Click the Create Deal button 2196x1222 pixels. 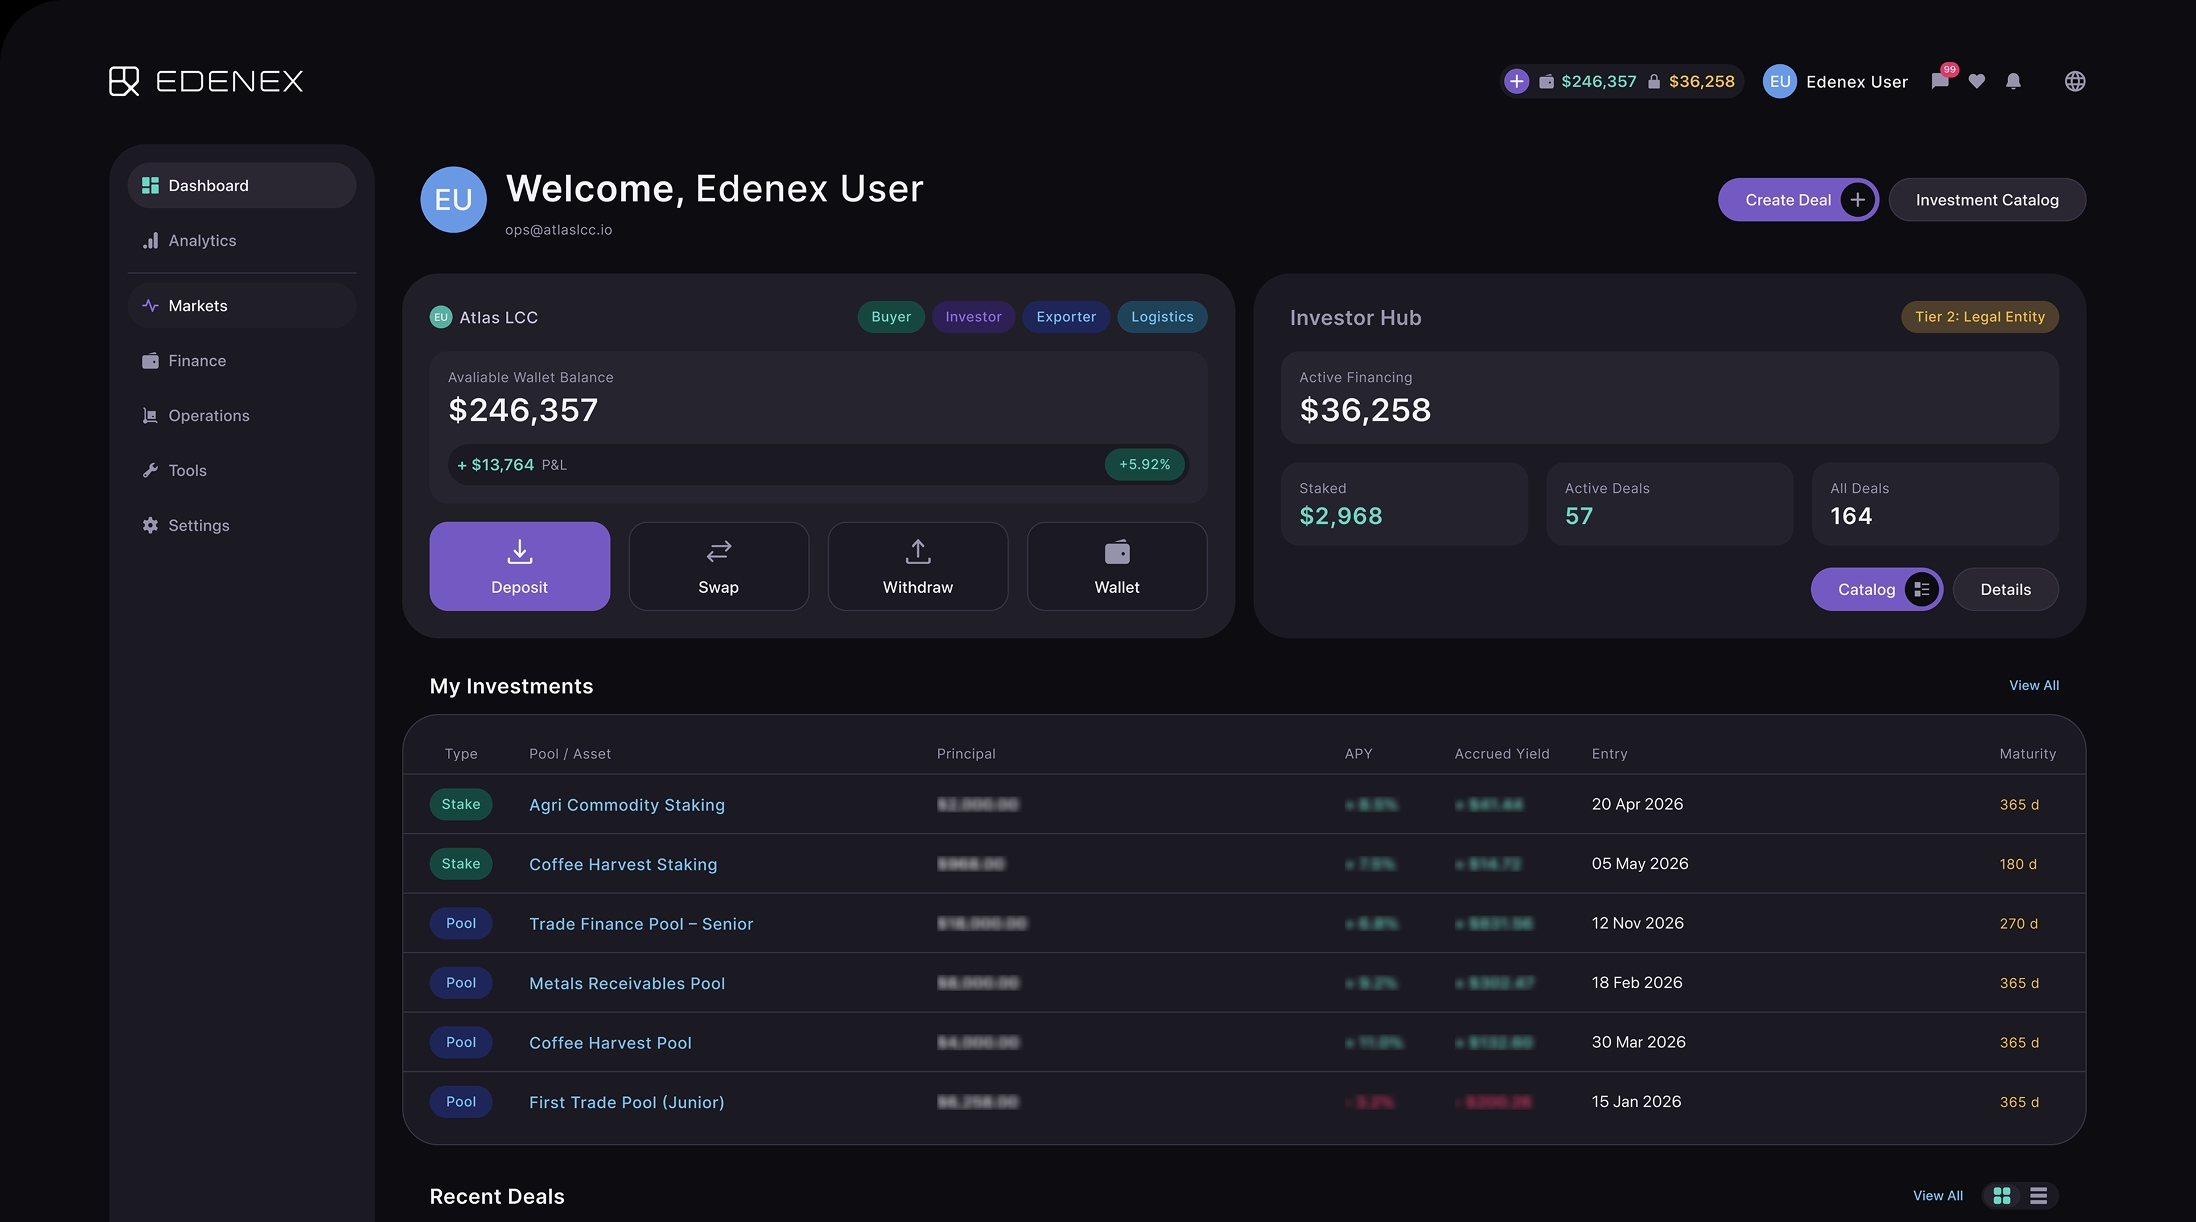[1798, 200]
